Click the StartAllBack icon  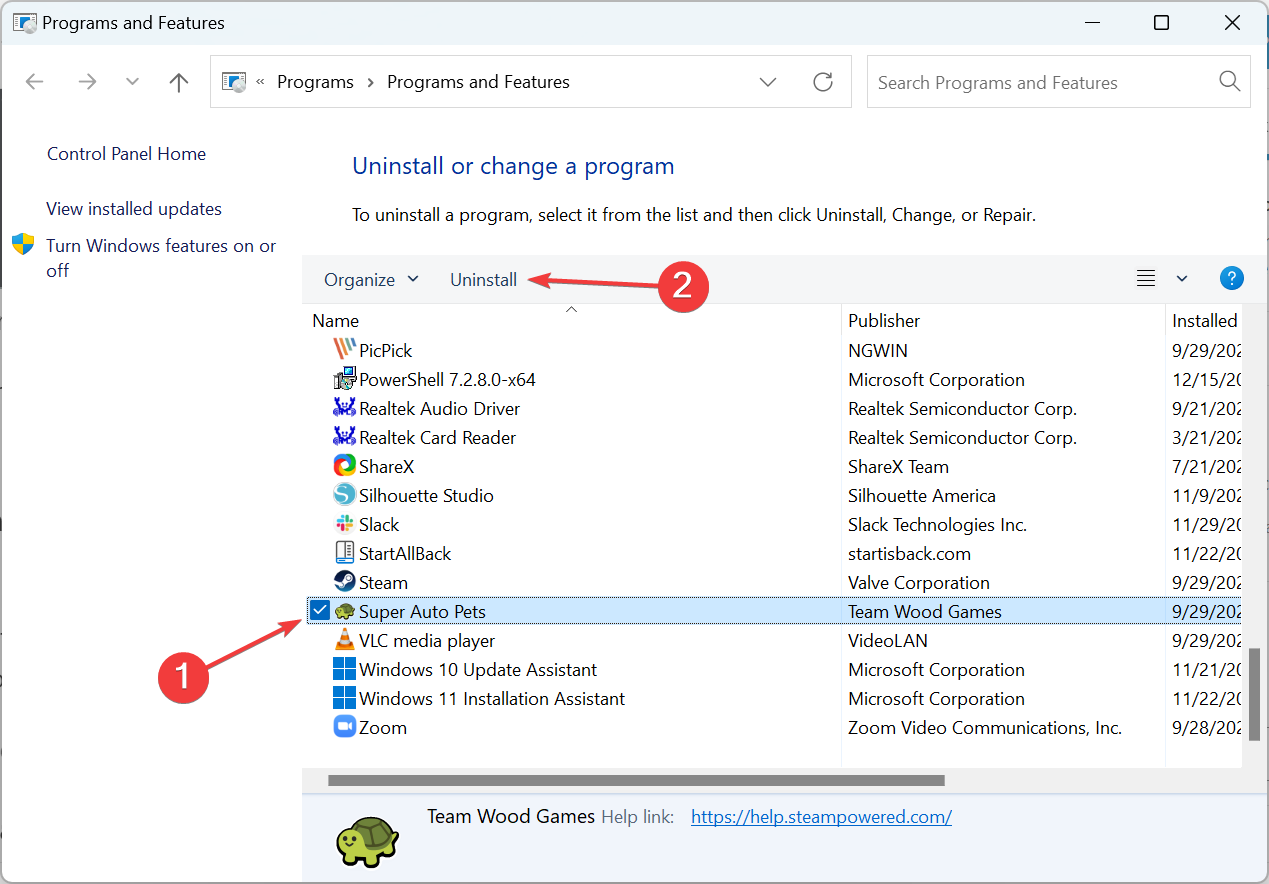tap(344, 553)
